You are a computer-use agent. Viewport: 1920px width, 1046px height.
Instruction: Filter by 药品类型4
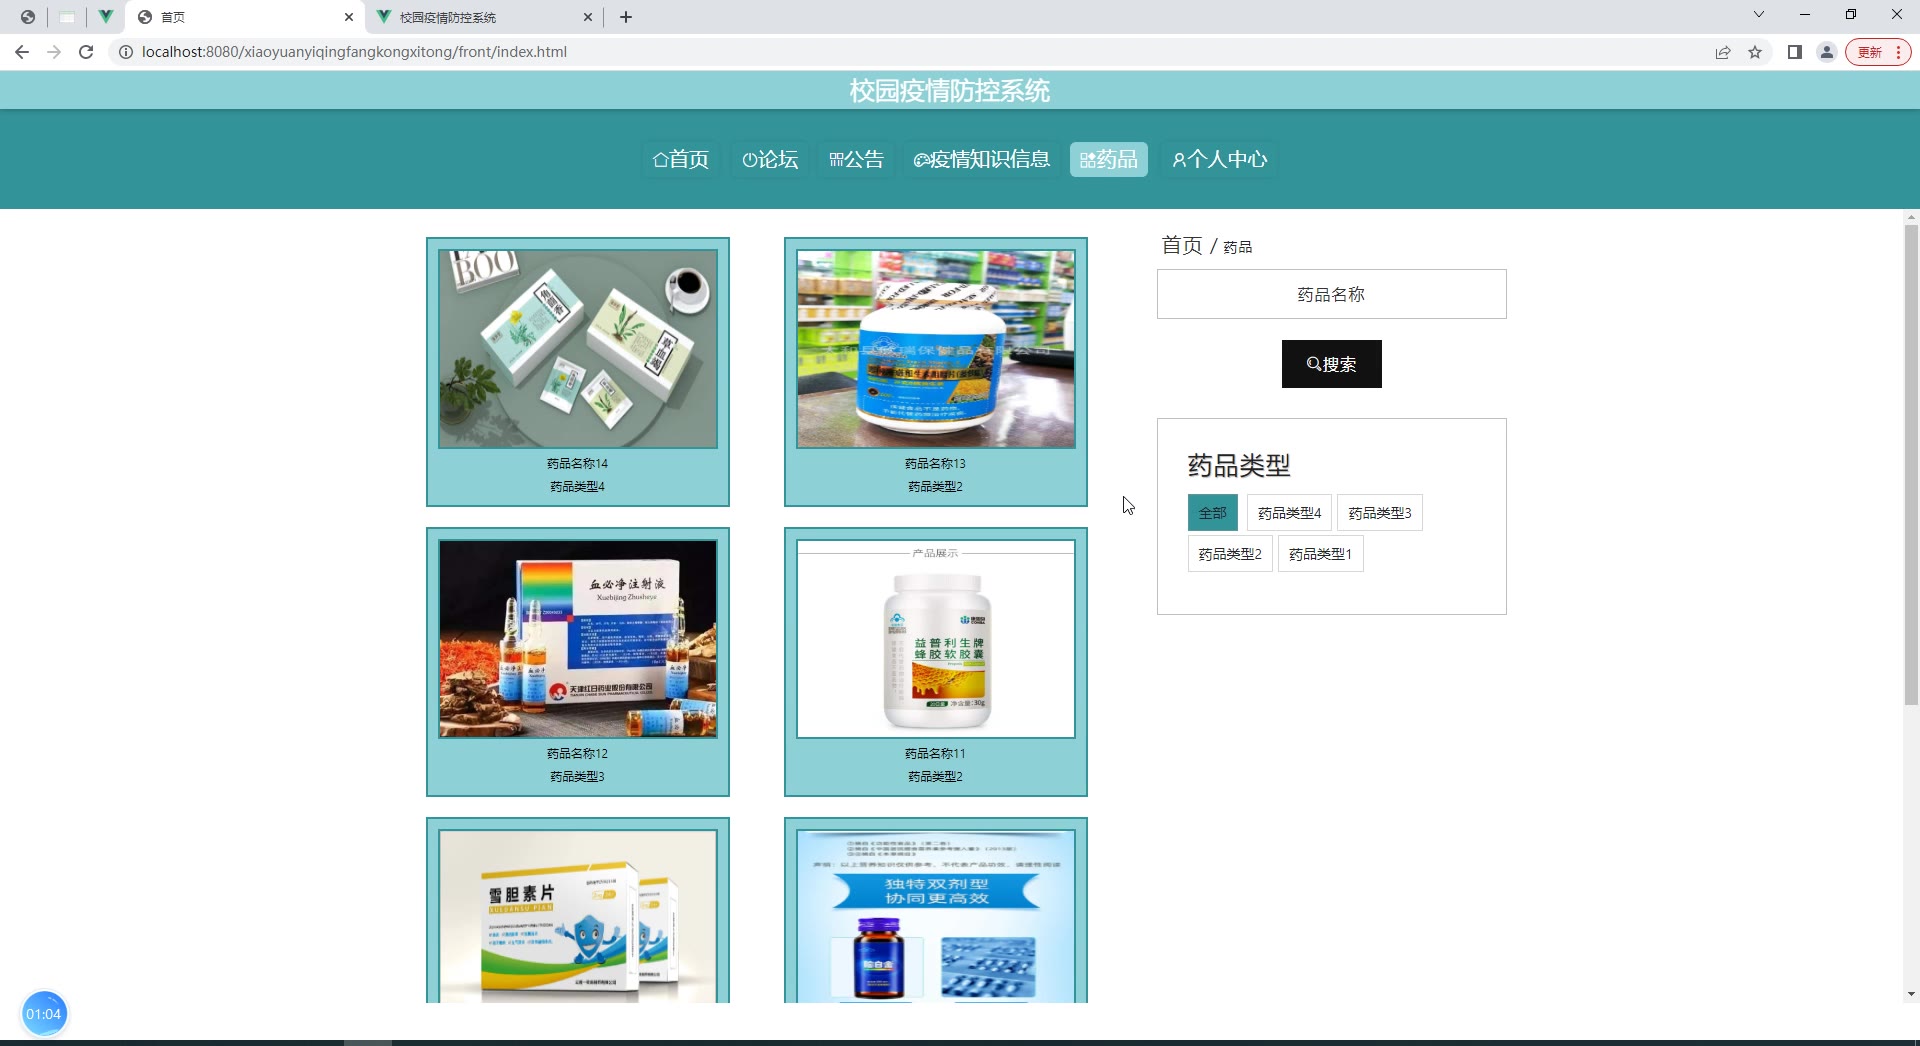click(1289, 513)
